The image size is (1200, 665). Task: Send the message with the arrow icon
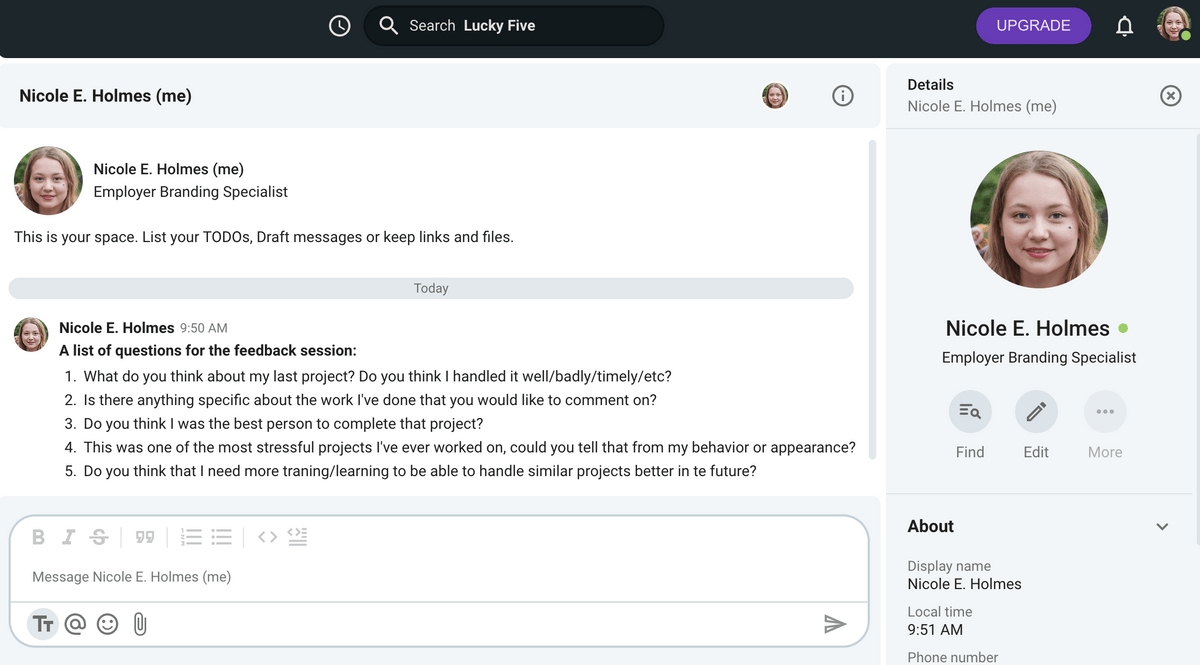836,623
